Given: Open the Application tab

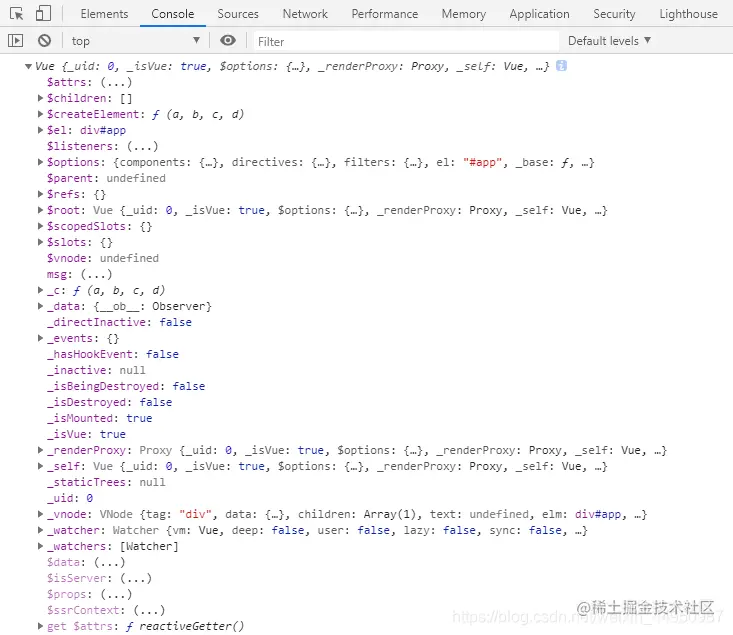Looking at the screenshot, I should click(x=539, y=14).
